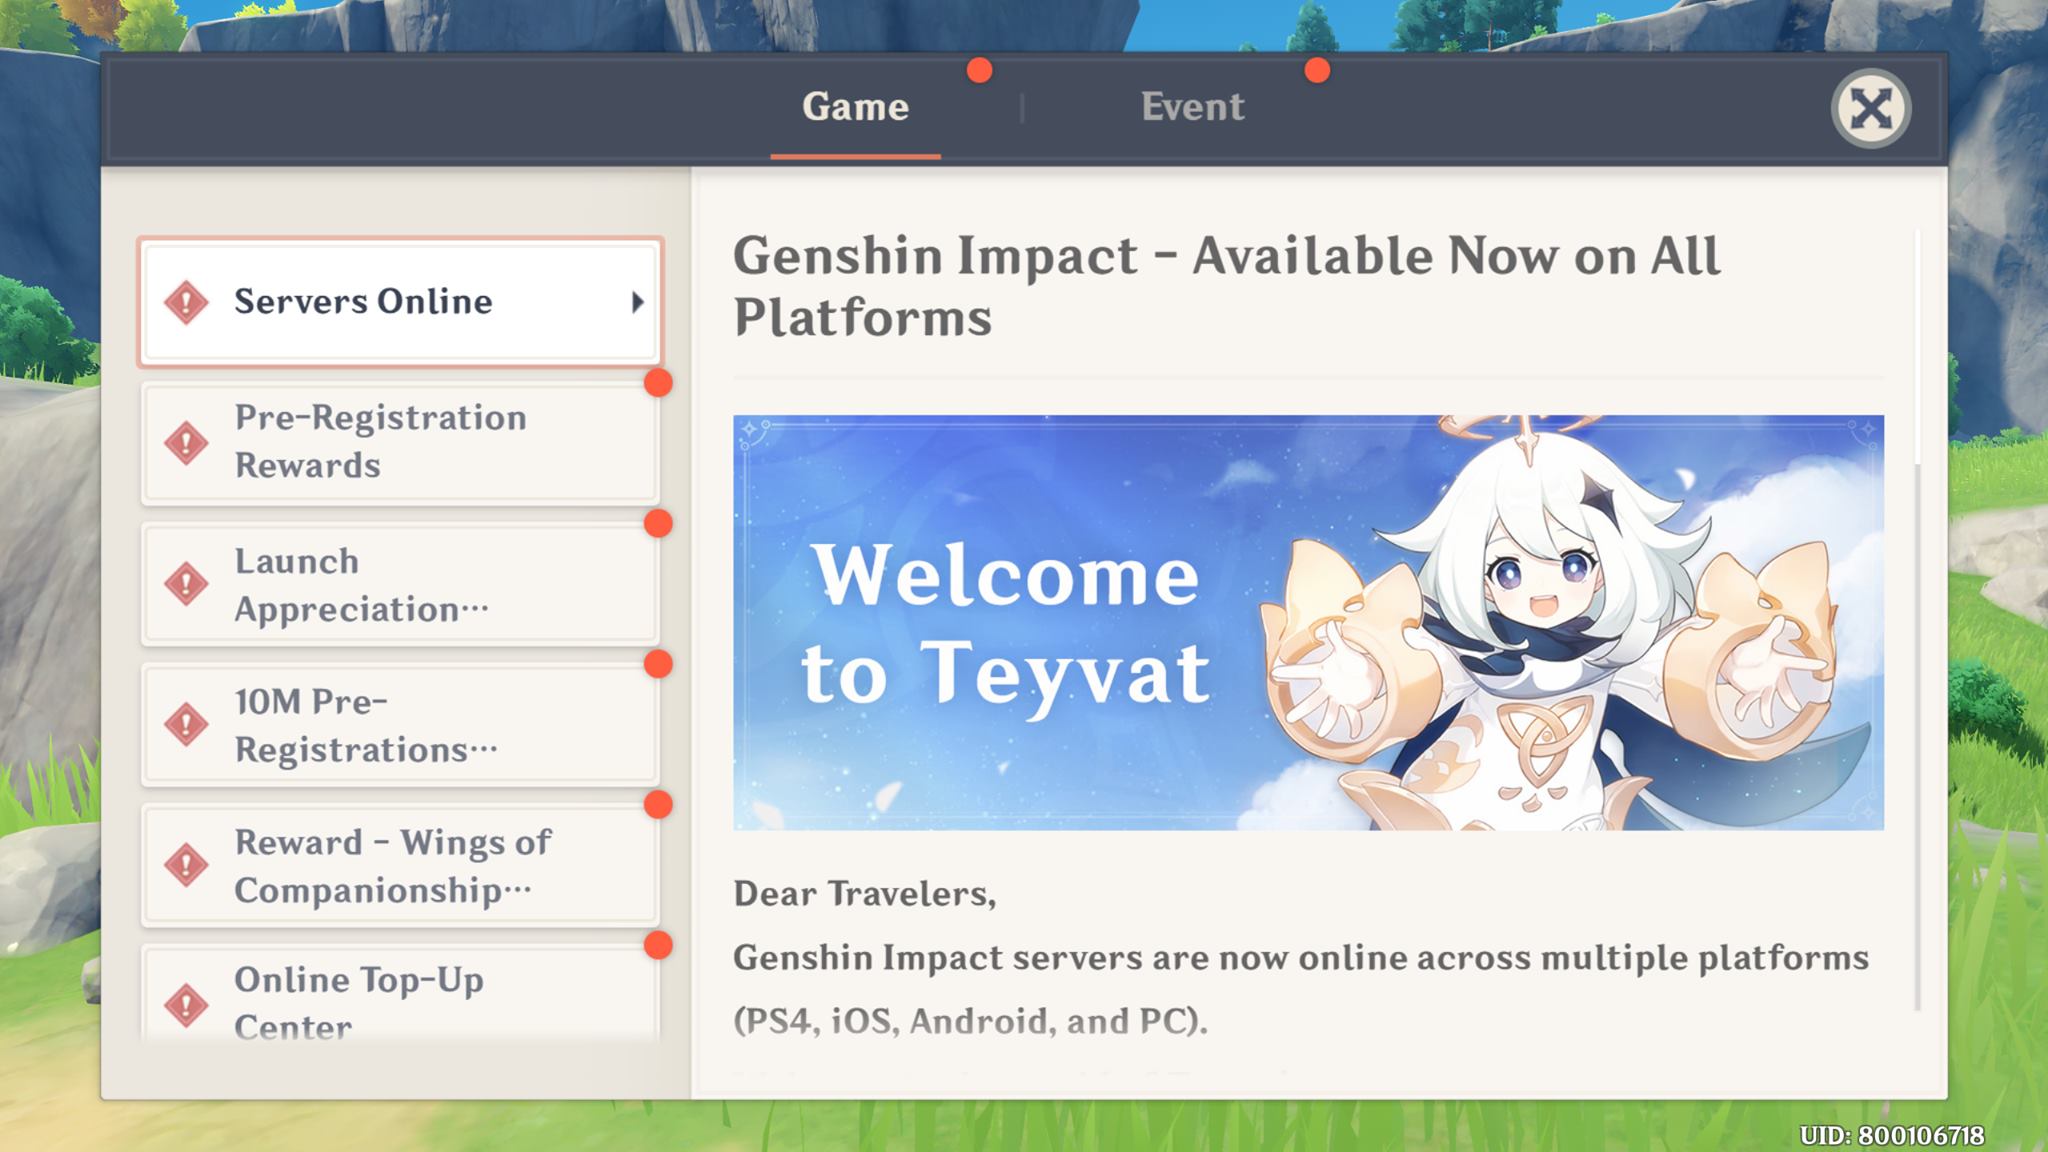Screen dimensions: 2048x1152
Task: Click the 'Dear Travelers,' greeting text
Action: click(864, 894)
